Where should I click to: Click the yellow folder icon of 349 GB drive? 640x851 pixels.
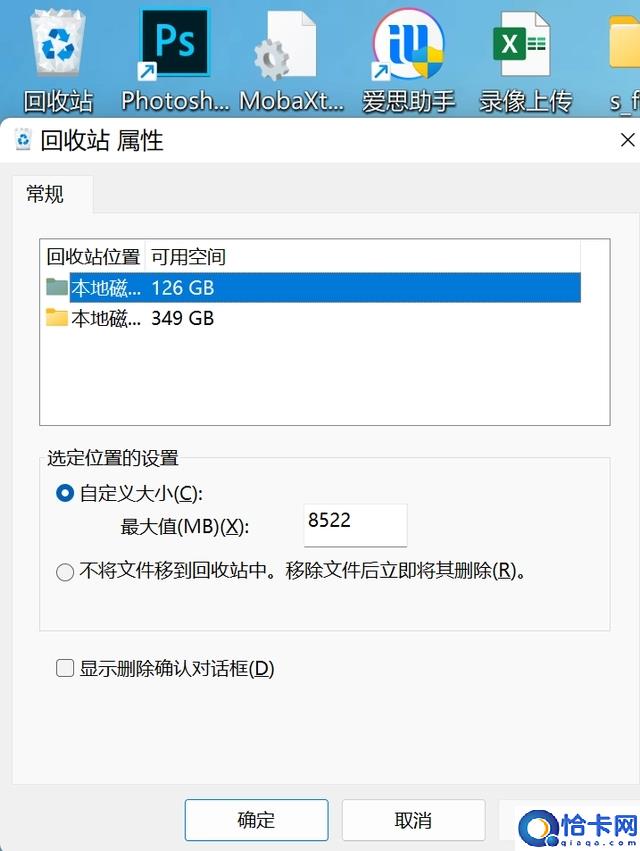tap(57, 317)
